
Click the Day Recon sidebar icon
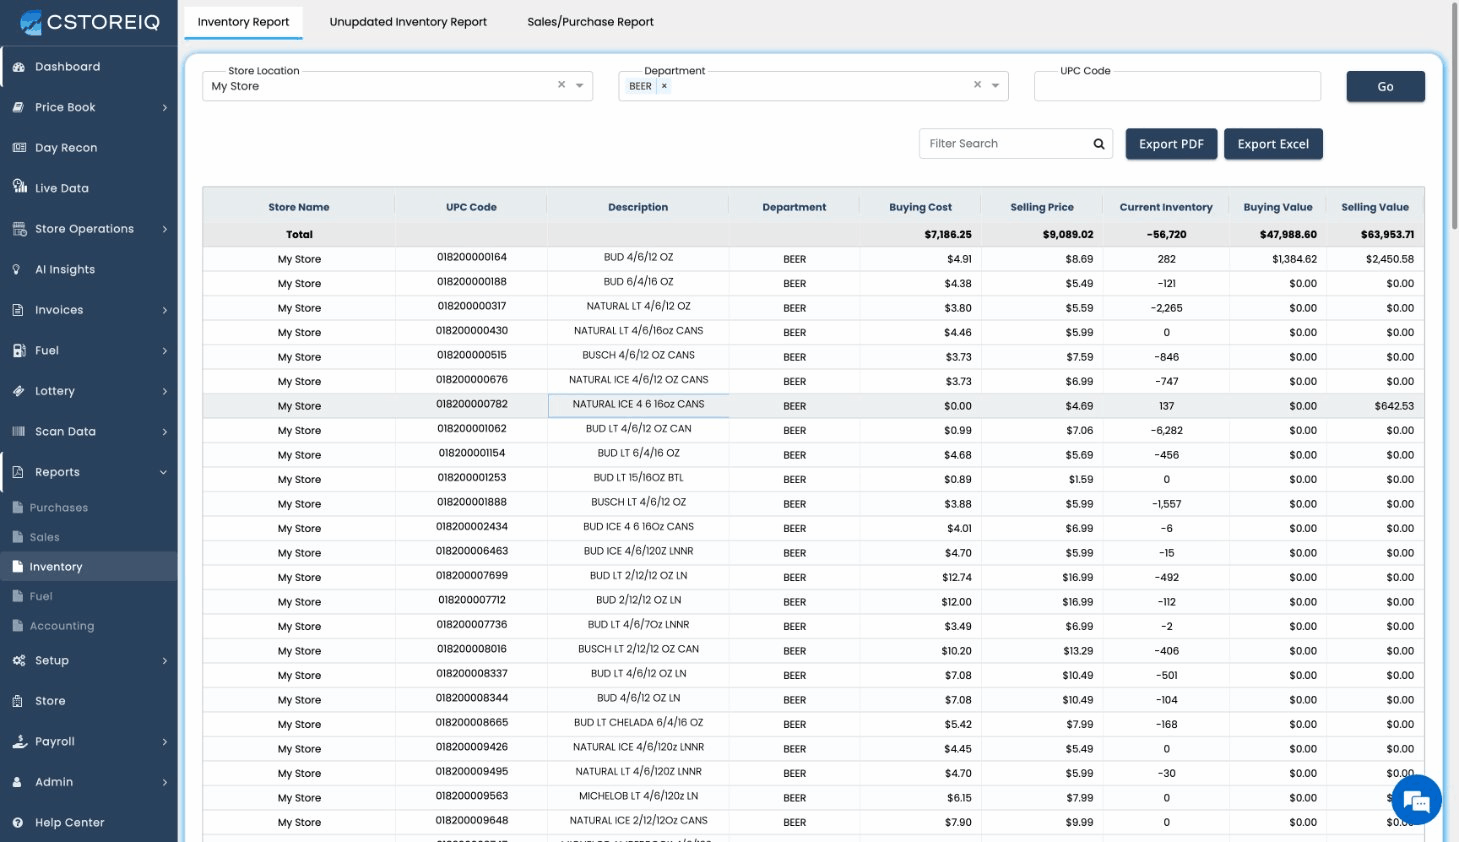[18, 148]
